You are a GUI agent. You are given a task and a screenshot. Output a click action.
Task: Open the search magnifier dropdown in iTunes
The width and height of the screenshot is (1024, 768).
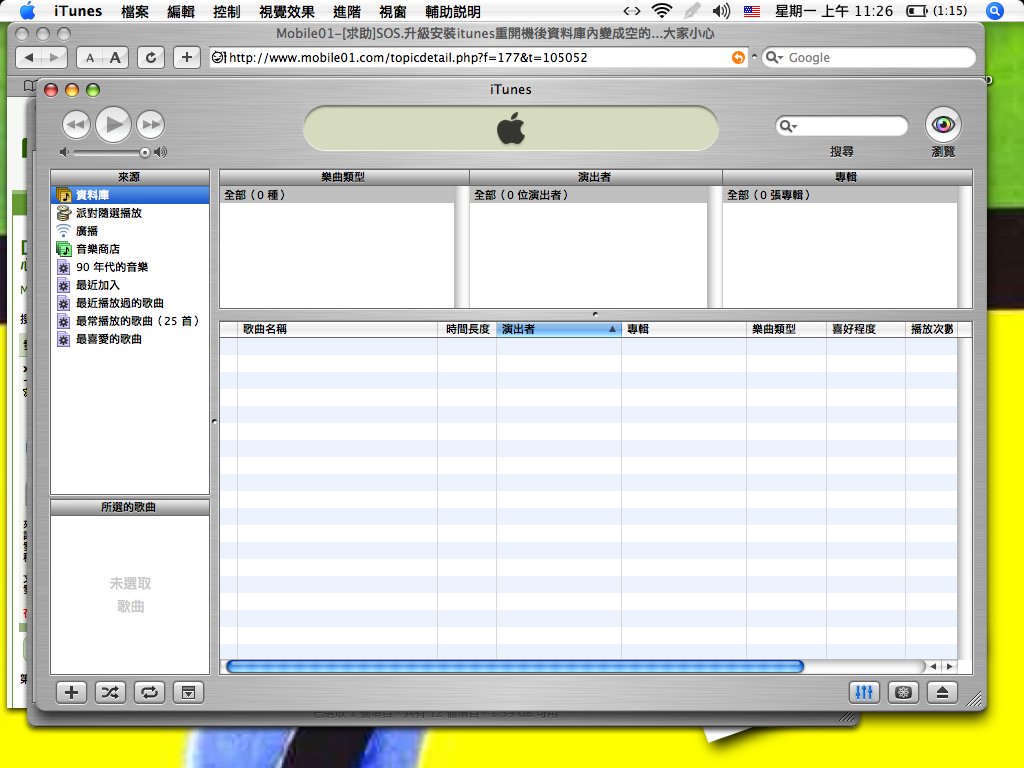pyautogui.click(x=788, y=126)
